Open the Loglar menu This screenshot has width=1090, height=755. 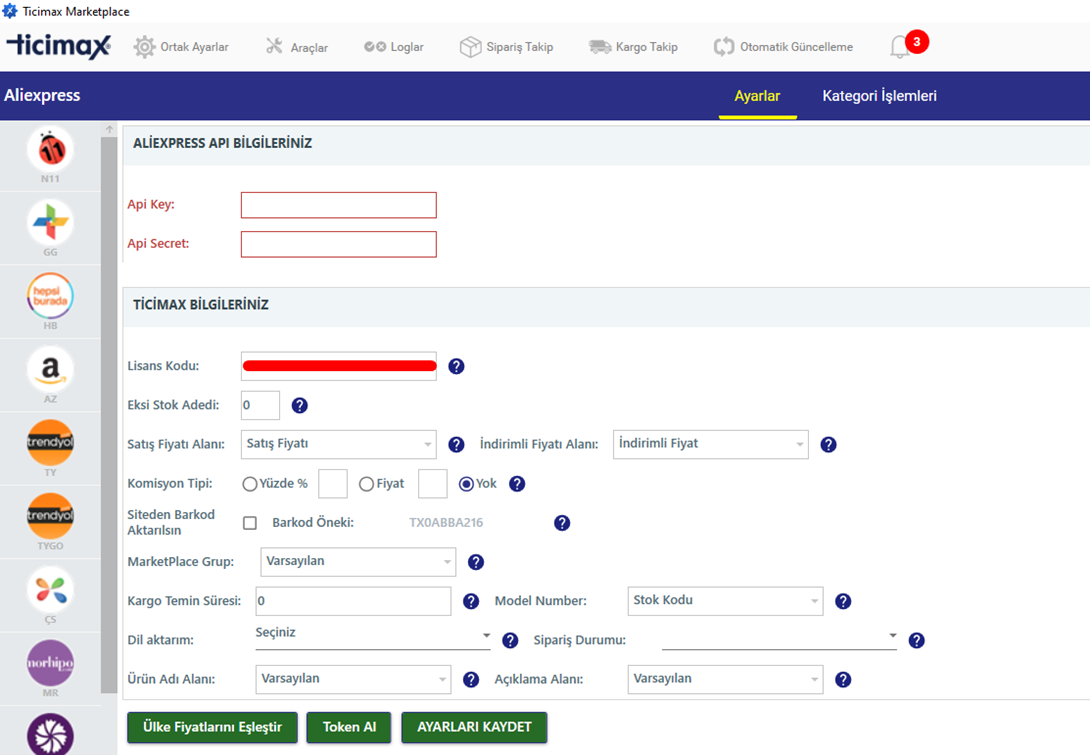pyautogui.click(x=393, y=47)
